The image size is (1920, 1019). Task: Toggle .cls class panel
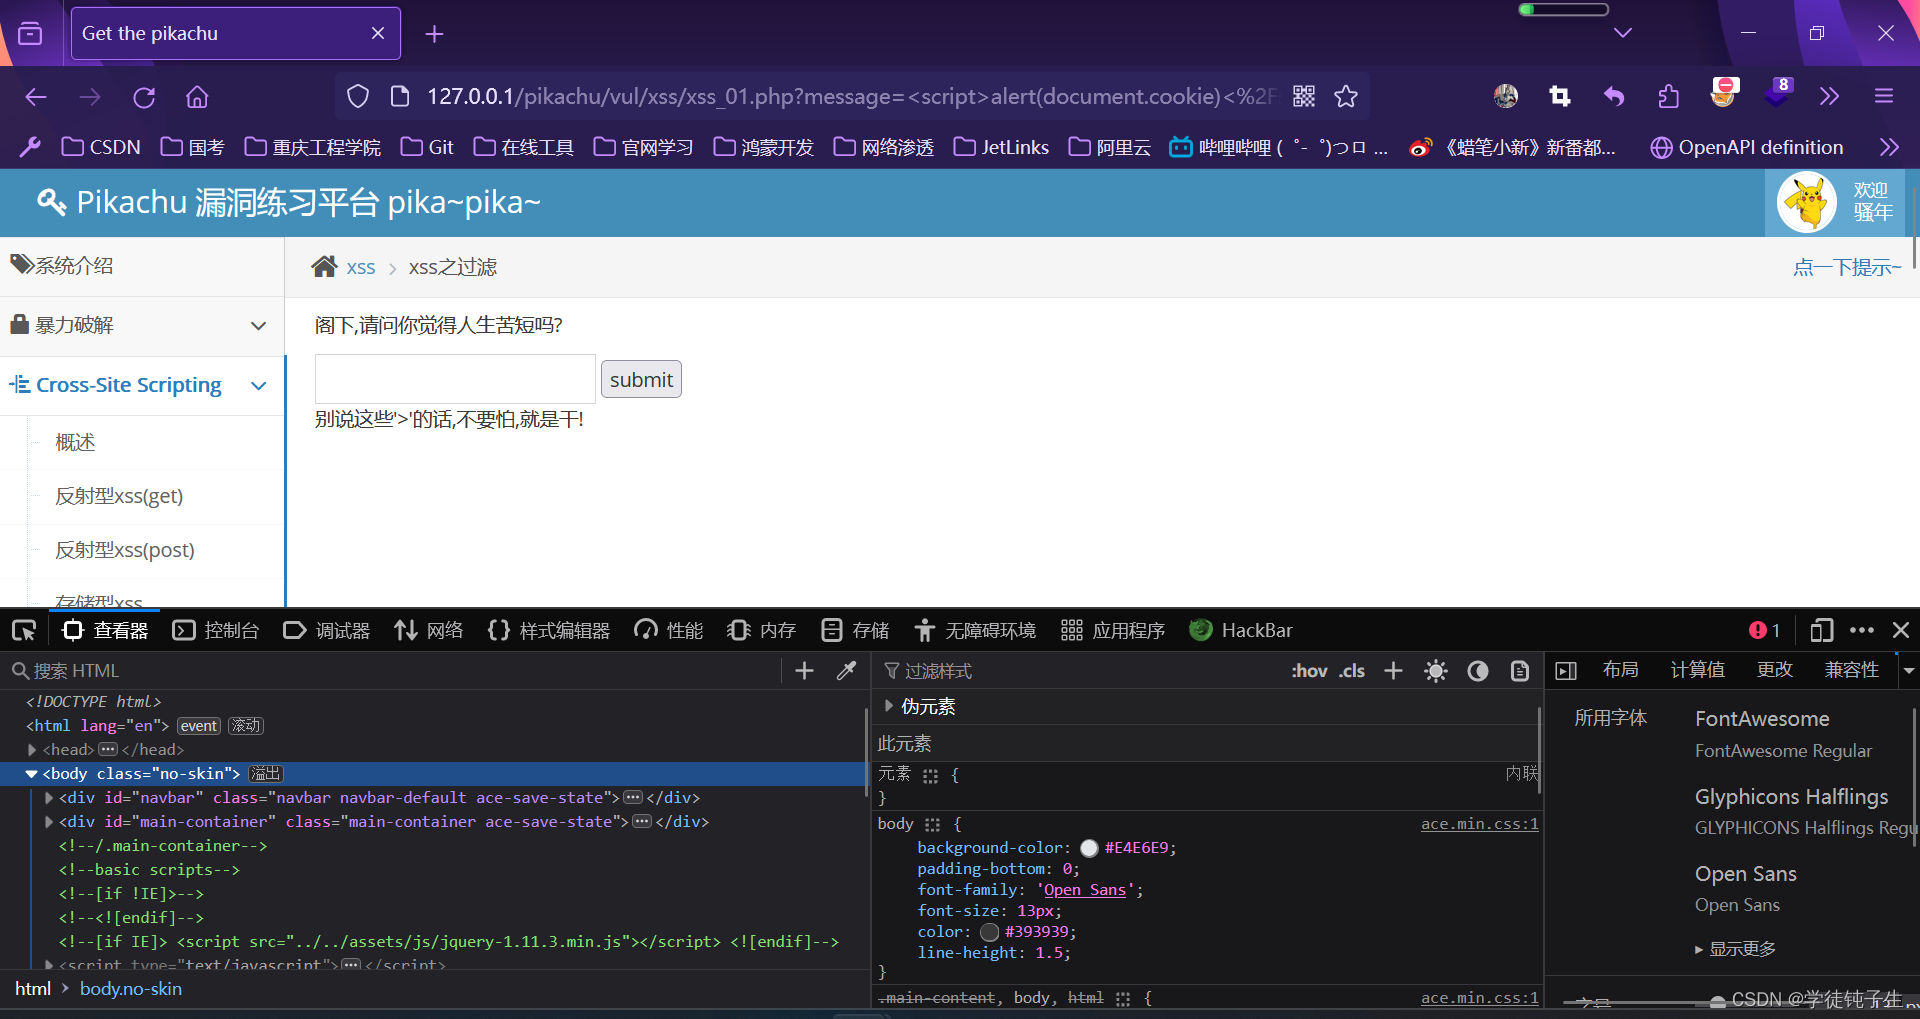[x=1353, y=671]
